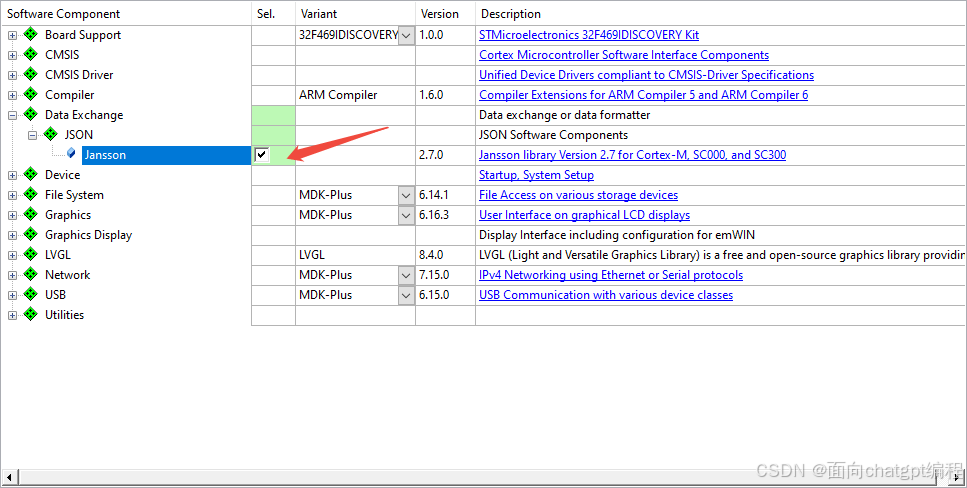Click the horizontal scrollbar right arrow
This screenshot has width=967, height=488.
tap(958, 477)
